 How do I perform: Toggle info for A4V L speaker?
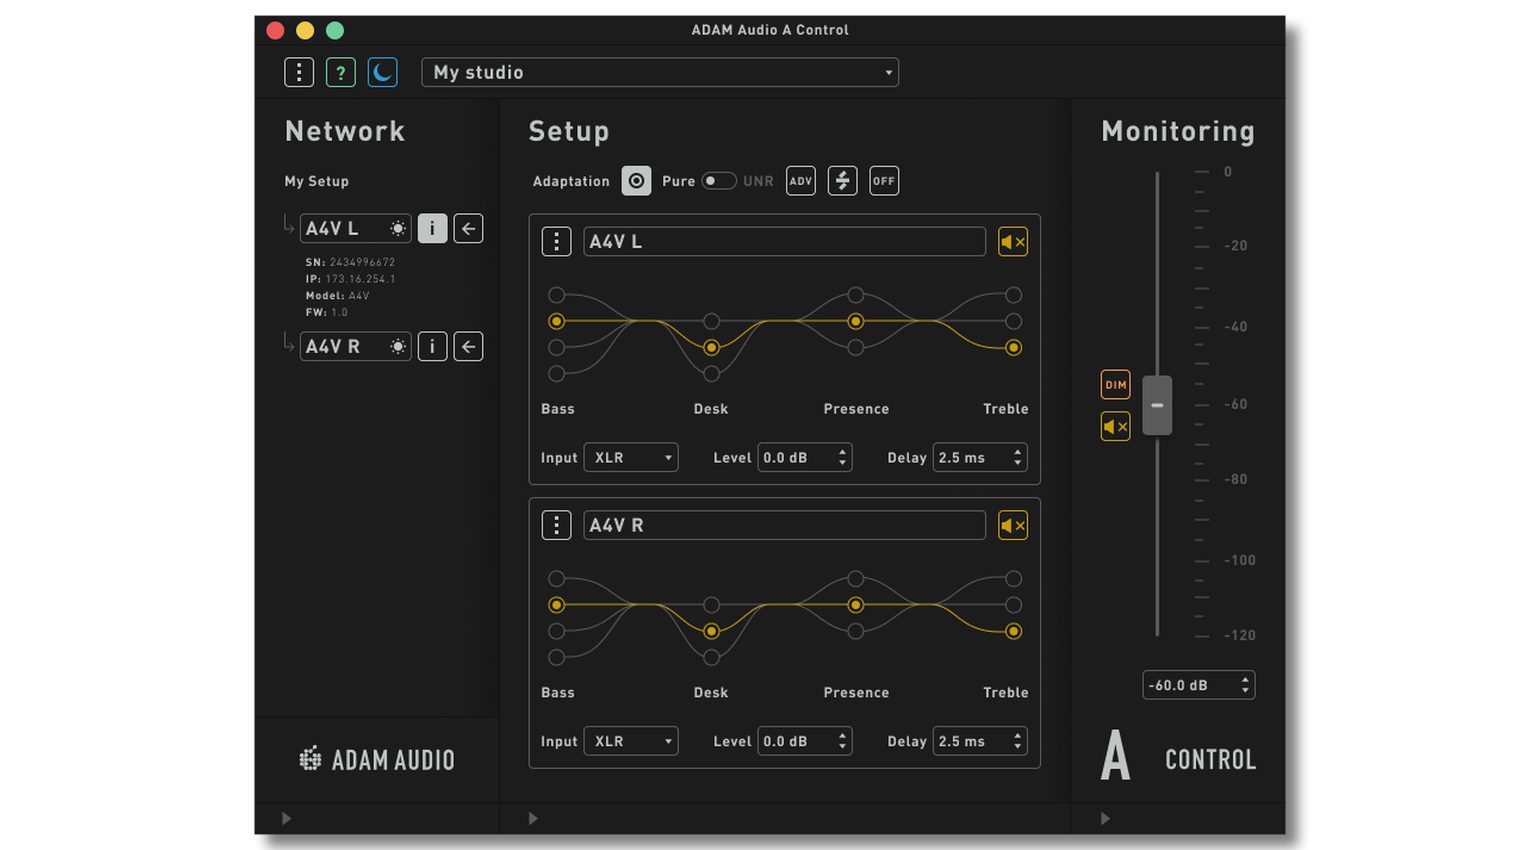point(432,229)
